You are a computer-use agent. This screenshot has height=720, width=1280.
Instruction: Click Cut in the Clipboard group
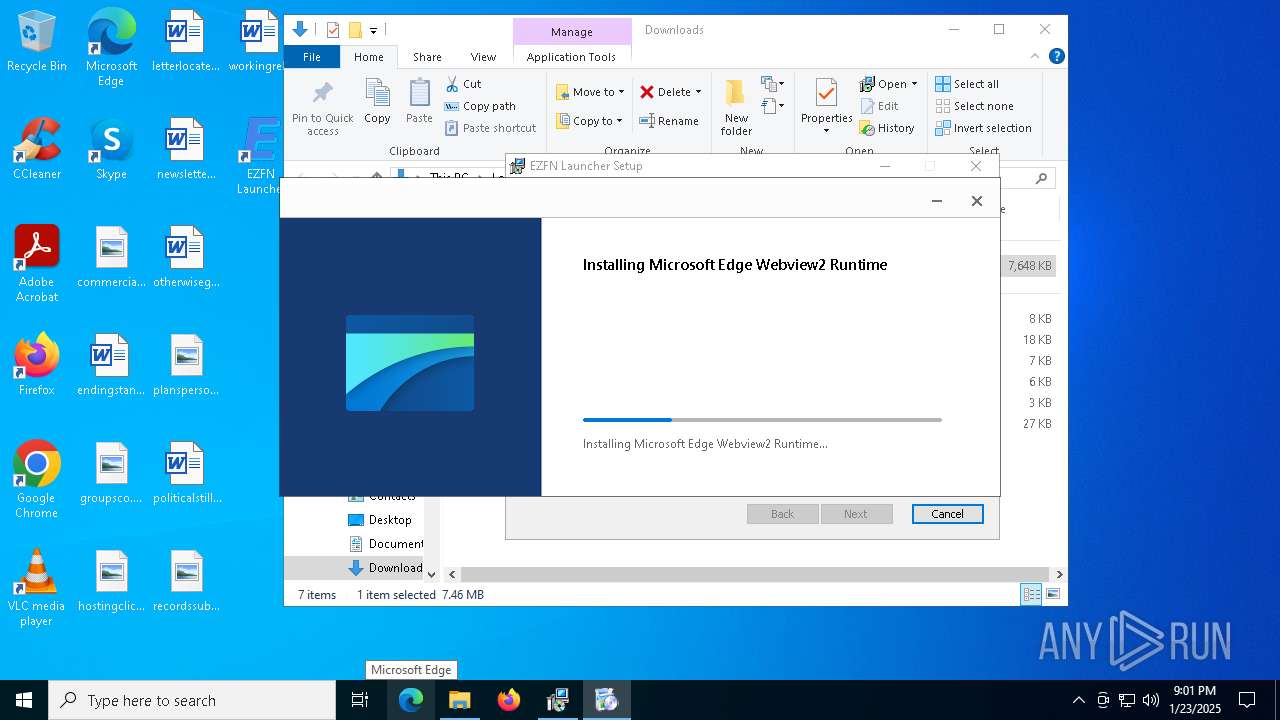click(463, 84)
